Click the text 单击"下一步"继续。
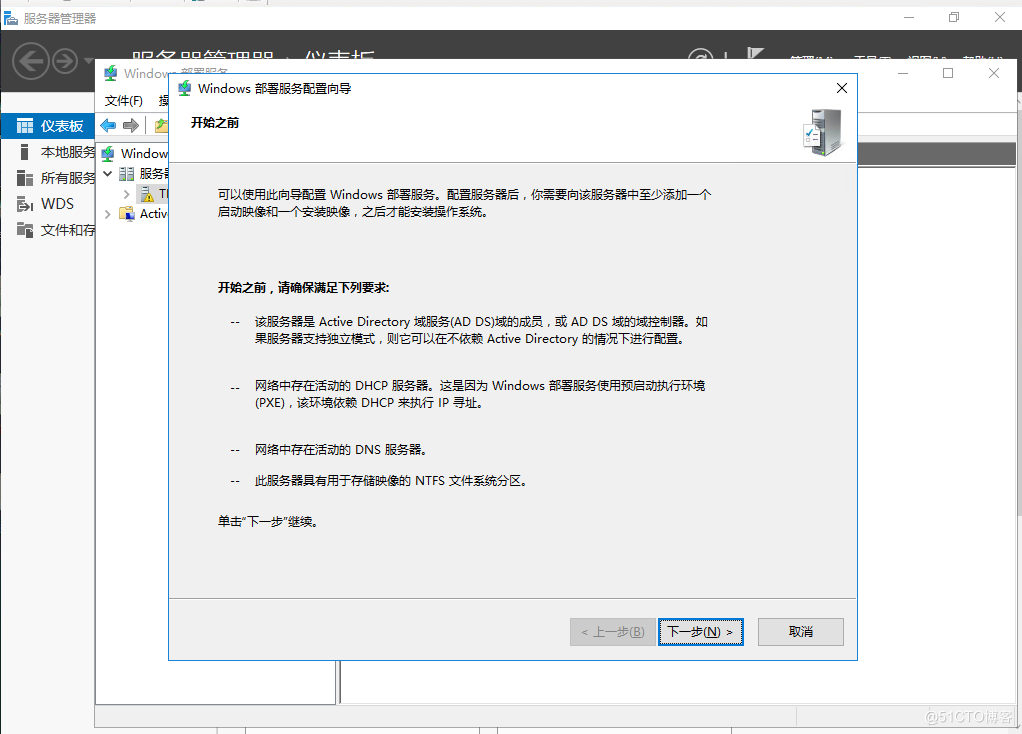This screenshot has height=734, width=1022. (x=268, y=521)
